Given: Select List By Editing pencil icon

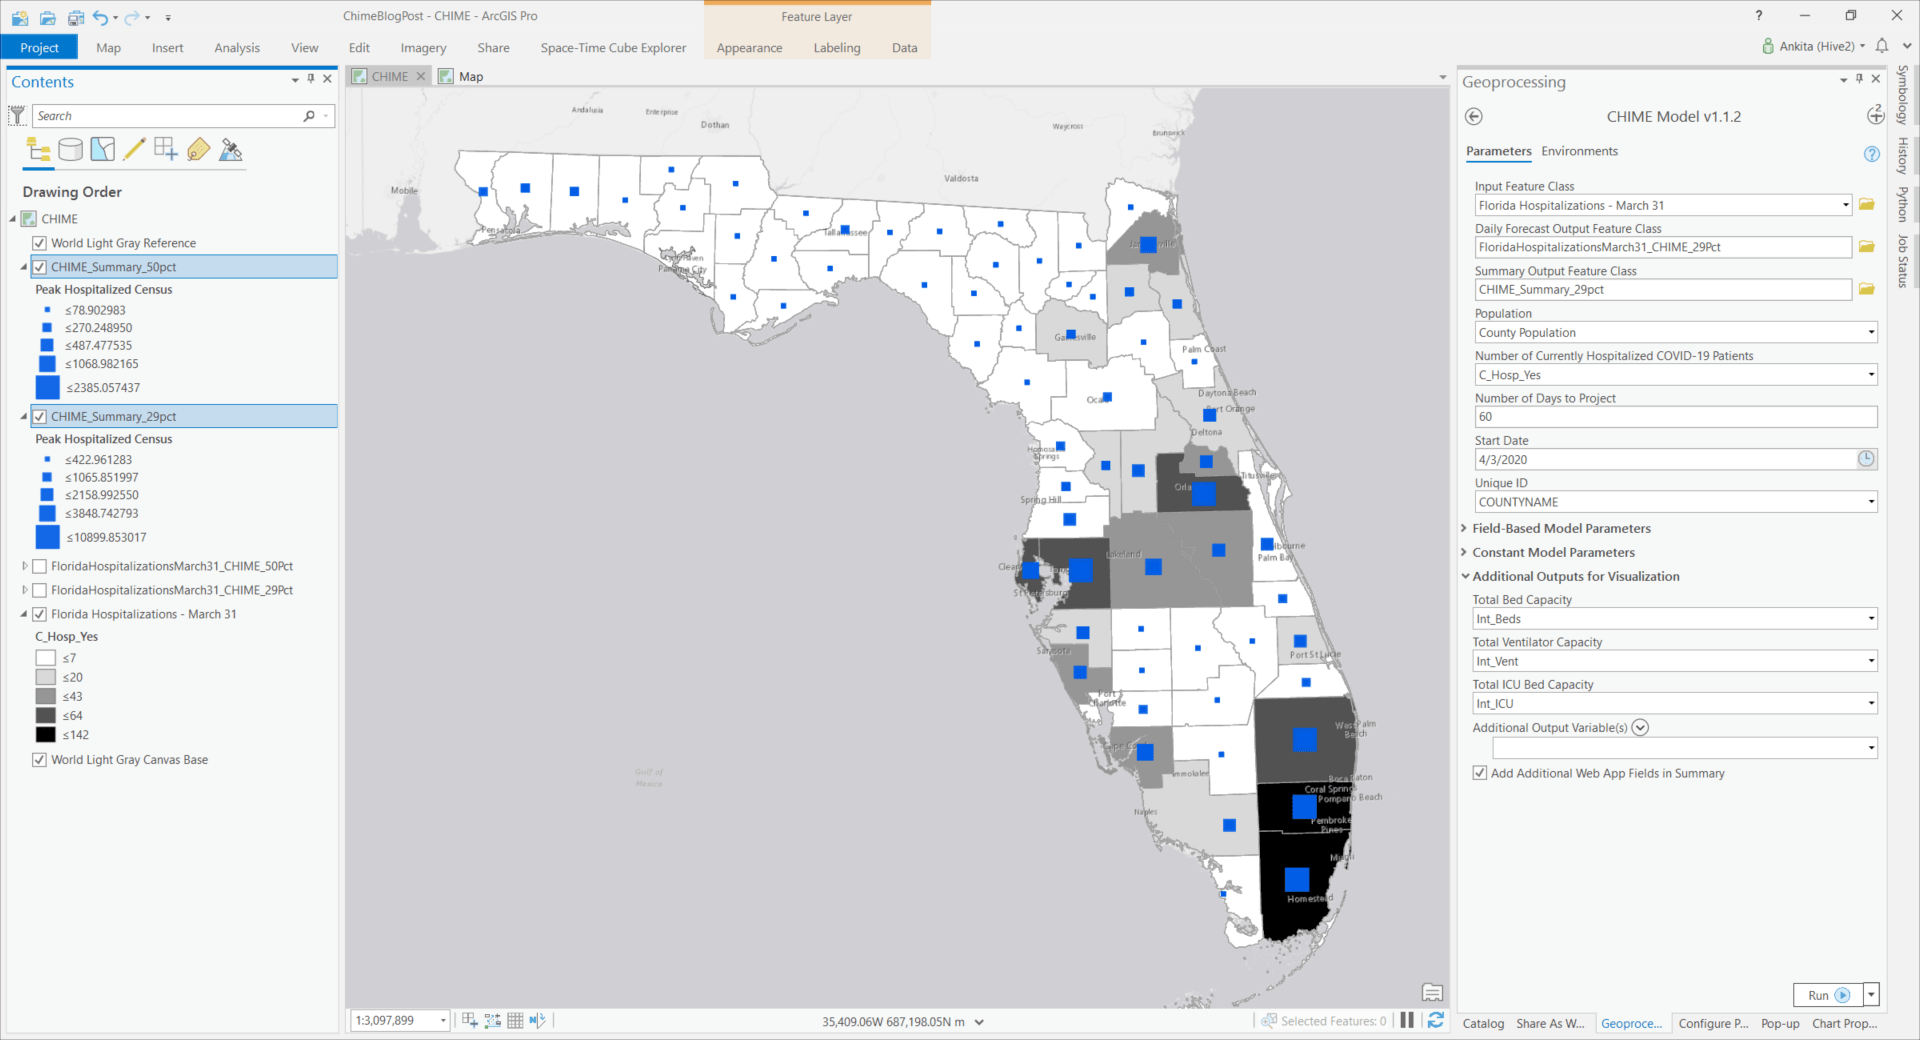Looking at the screenshot, I should coord(134,150).
